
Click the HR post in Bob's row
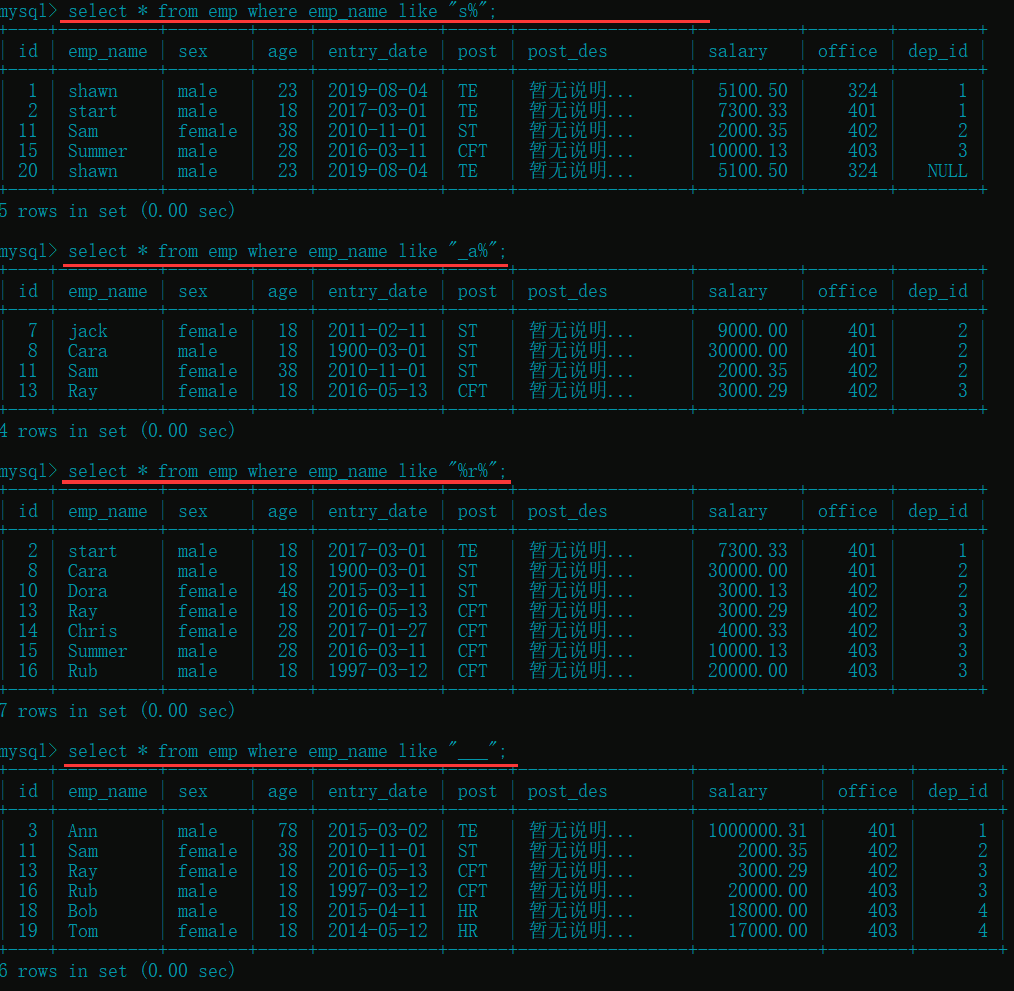(468, 911)
